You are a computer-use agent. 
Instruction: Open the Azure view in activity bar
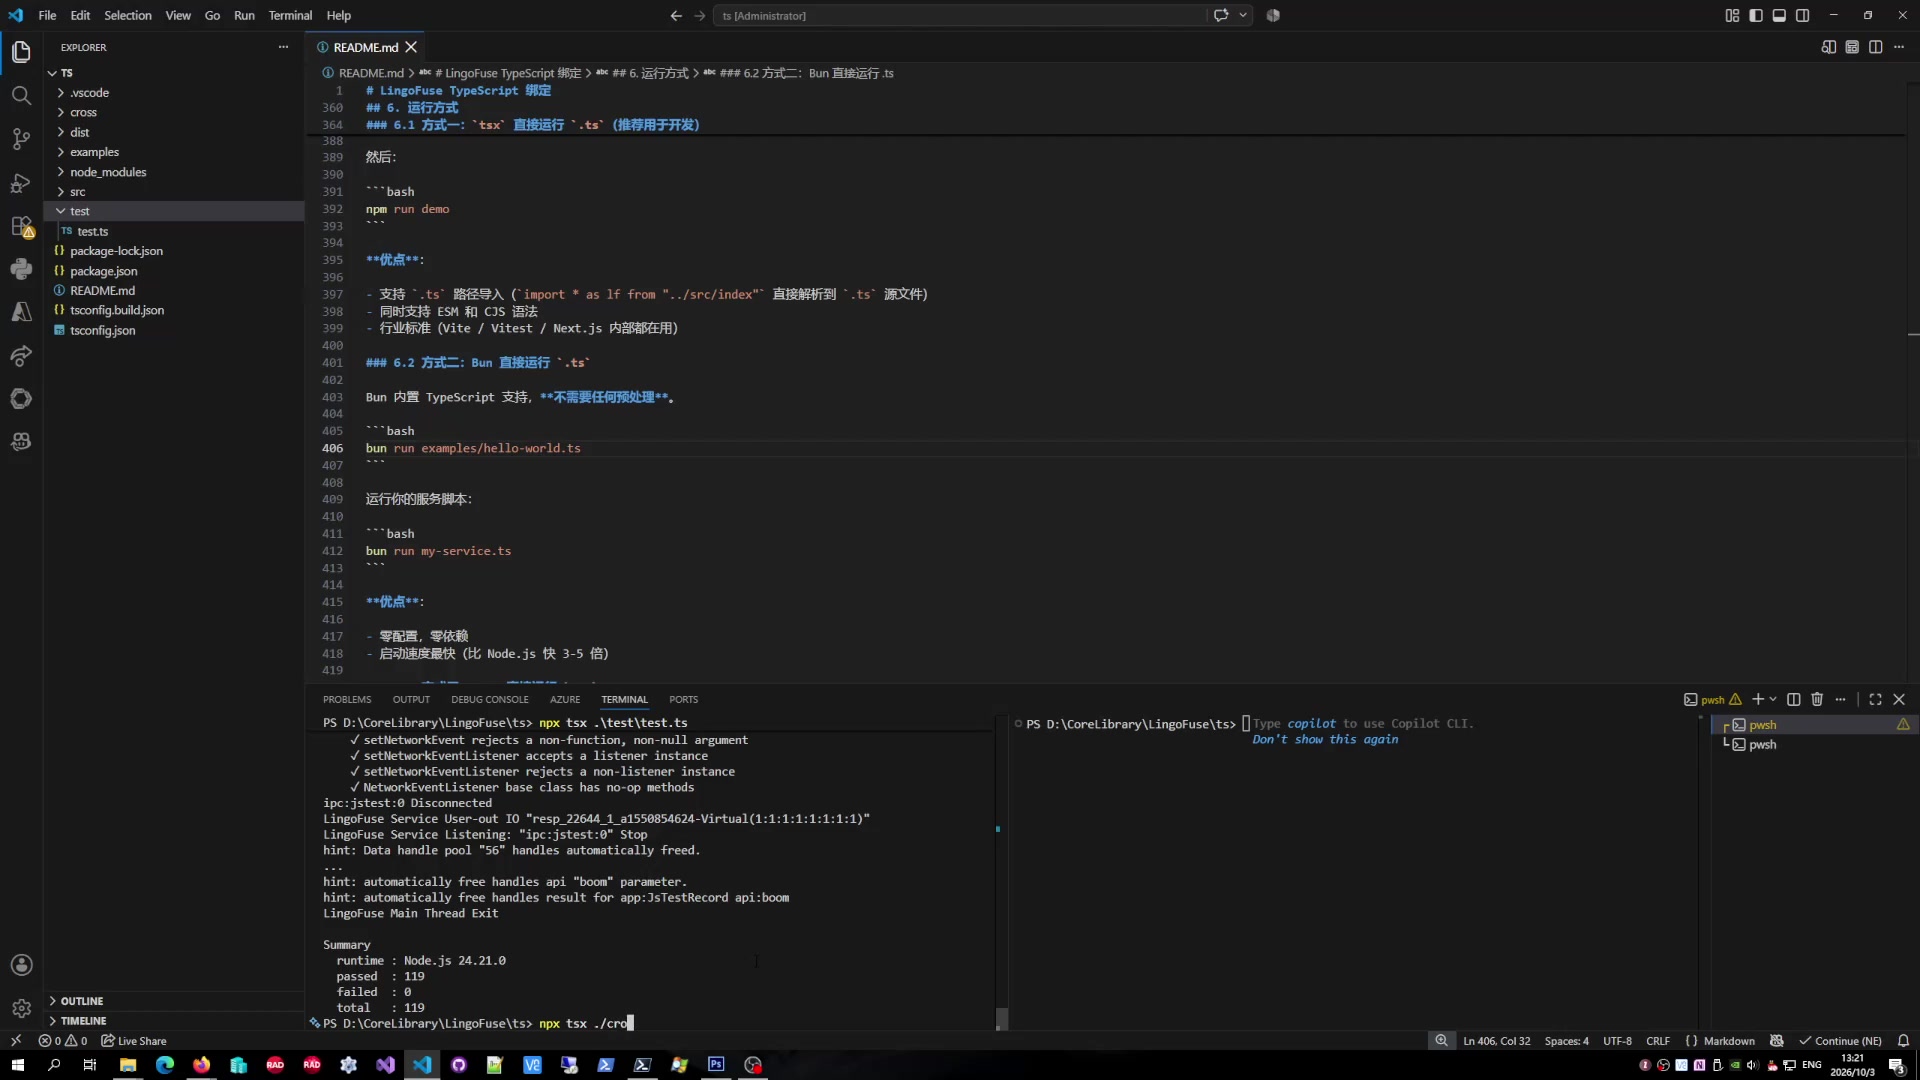click(x=21, y=312)
